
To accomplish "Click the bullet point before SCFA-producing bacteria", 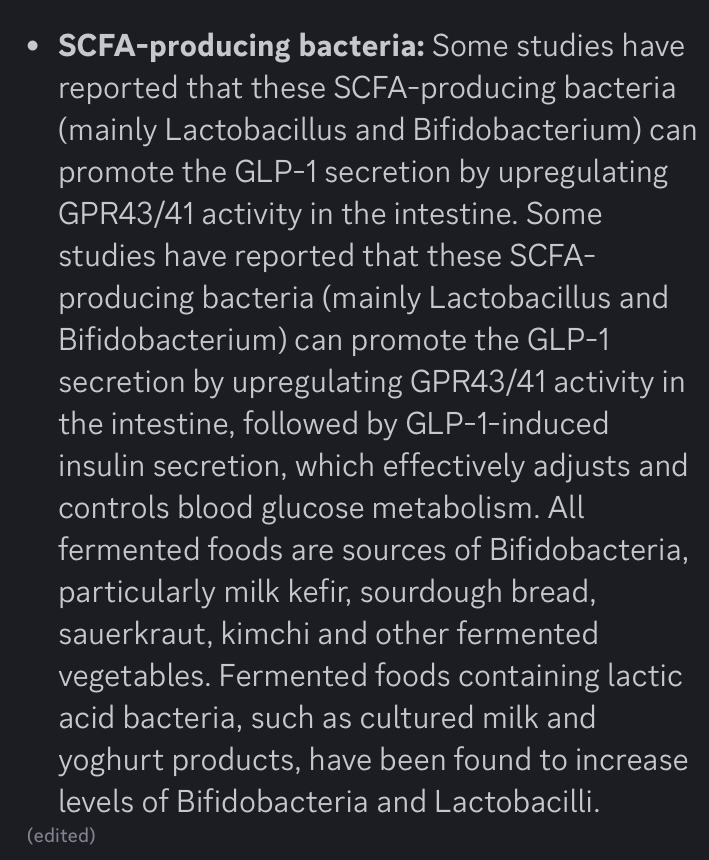I will tap(33, 47).
